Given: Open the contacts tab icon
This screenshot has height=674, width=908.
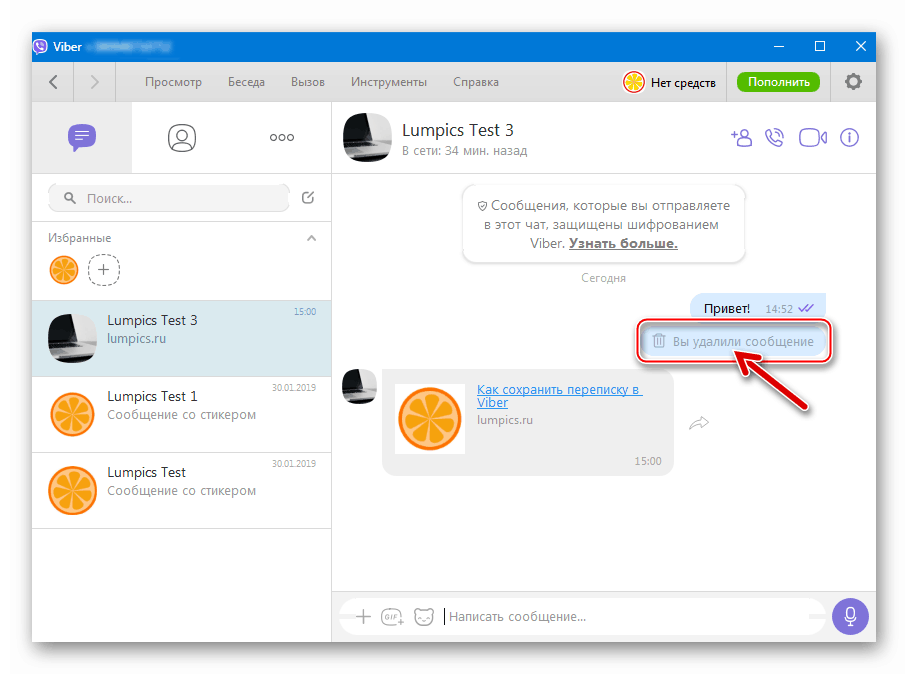Looking at the screenshot, I should click(x=182, y=138).
